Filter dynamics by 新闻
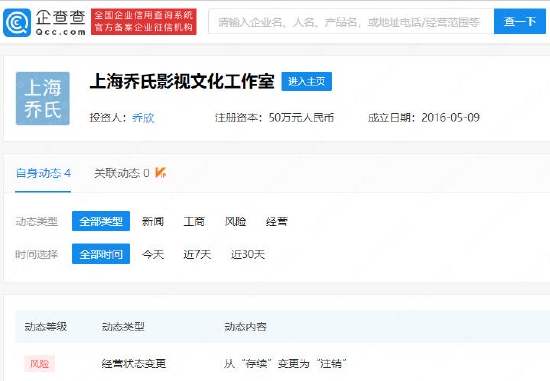The height and width of the screenshot is (381, 550). 153,221
